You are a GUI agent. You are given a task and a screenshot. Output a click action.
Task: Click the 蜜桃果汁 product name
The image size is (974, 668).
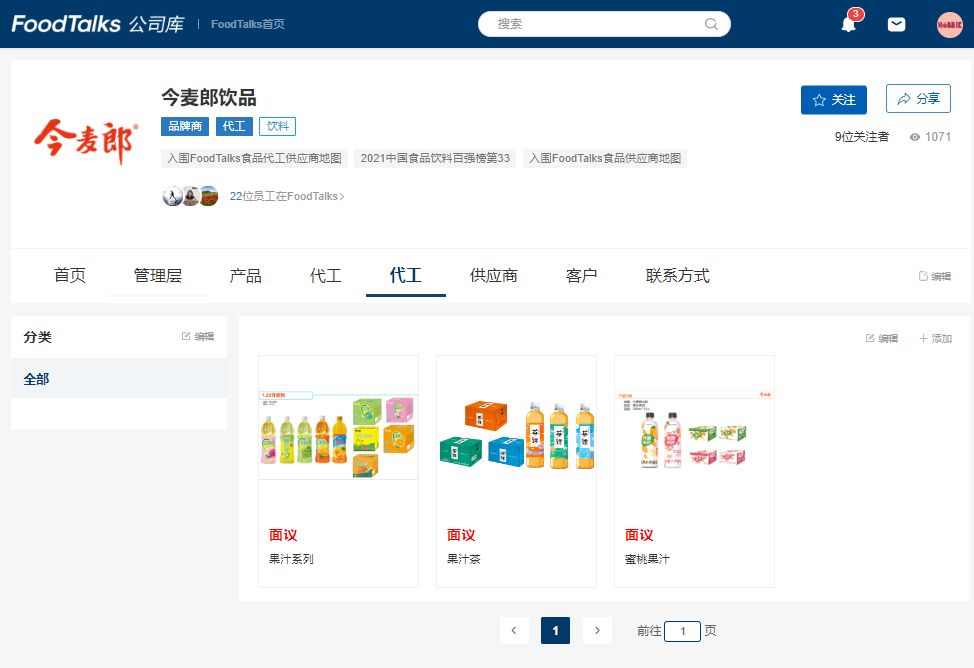point(647,559)
